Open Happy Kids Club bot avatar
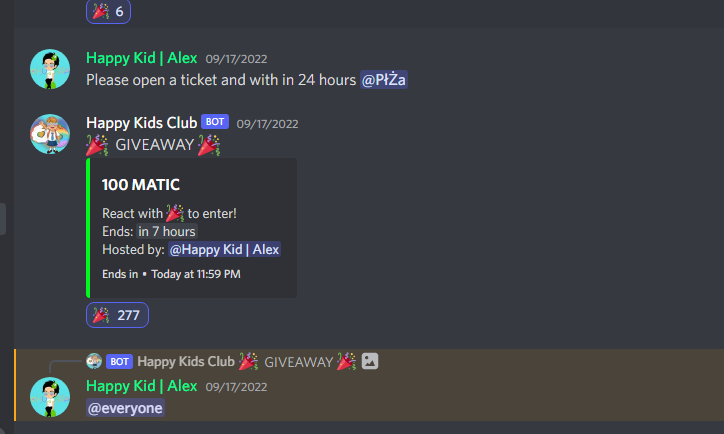This screenshot has width=724, height=434. (x=50, y=134)
